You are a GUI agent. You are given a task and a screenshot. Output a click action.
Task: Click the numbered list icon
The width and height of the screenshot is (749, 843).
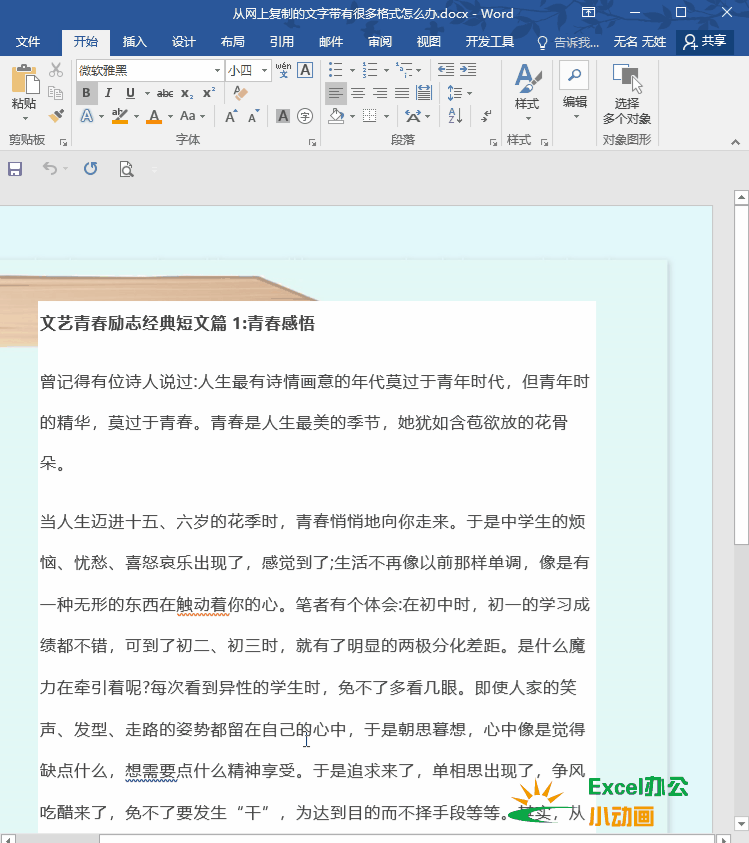[x=370, y=70]
